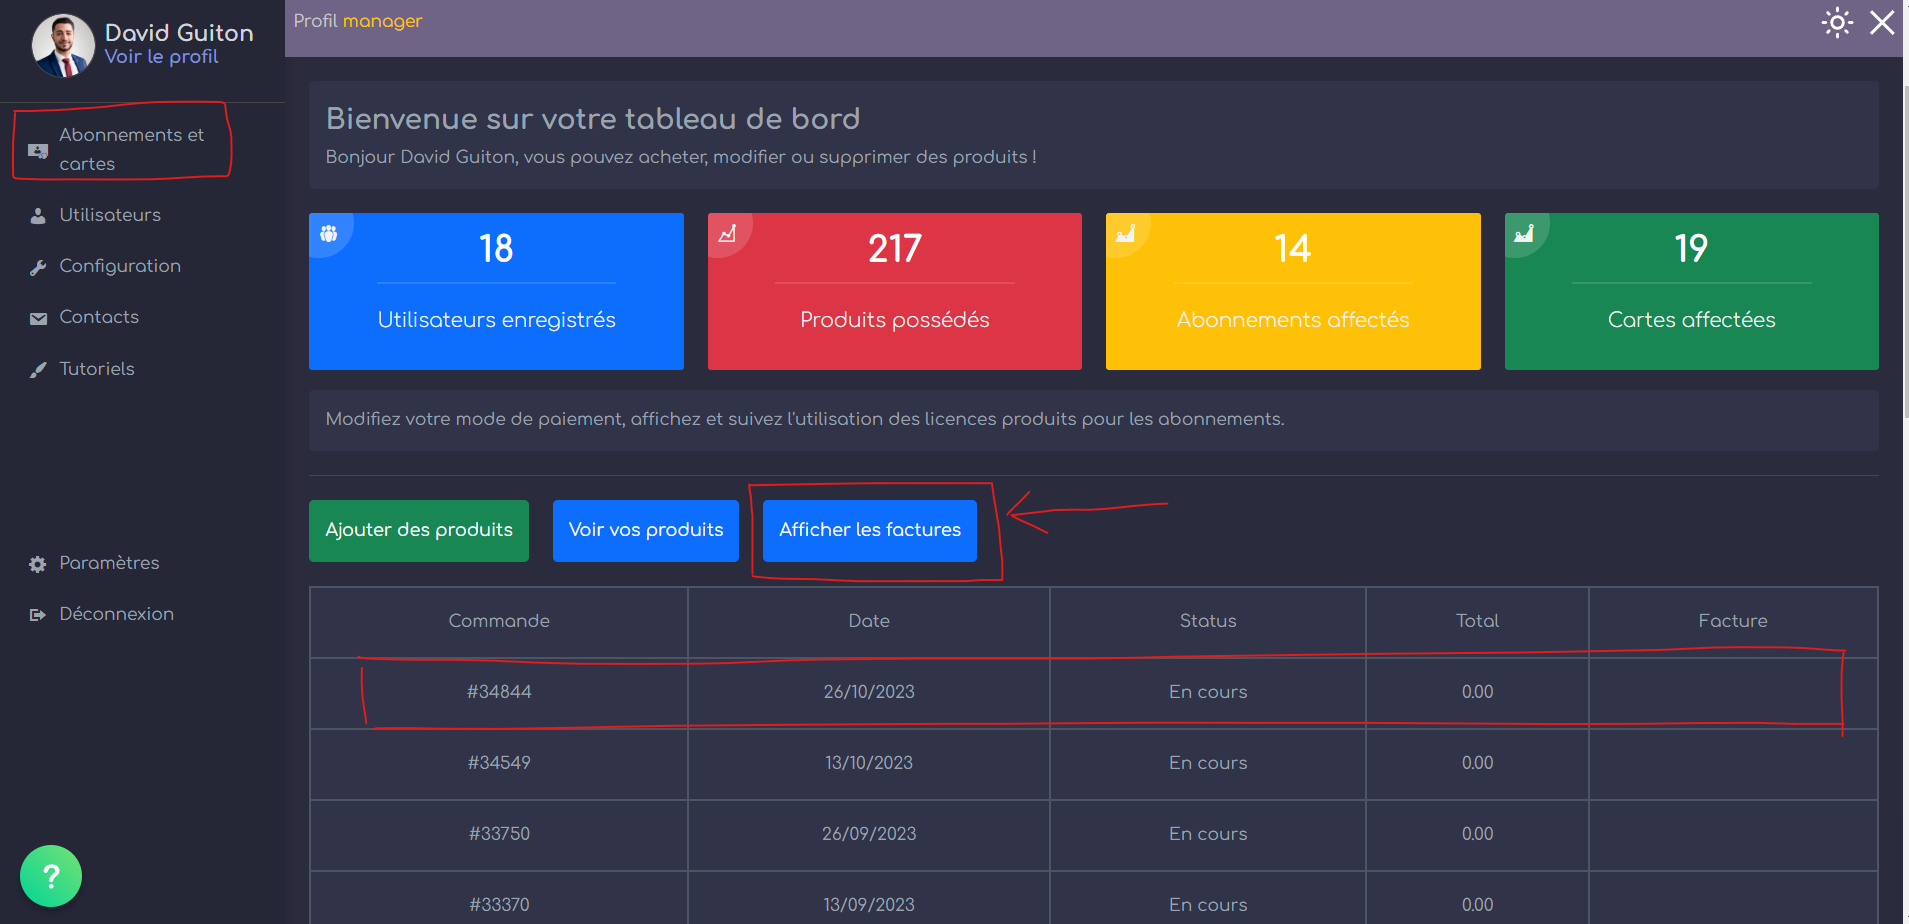The height and width of the screenshot is (924, 1909).
Task: Click the brush icon beside Tutoriels
Action: (38, 370)
